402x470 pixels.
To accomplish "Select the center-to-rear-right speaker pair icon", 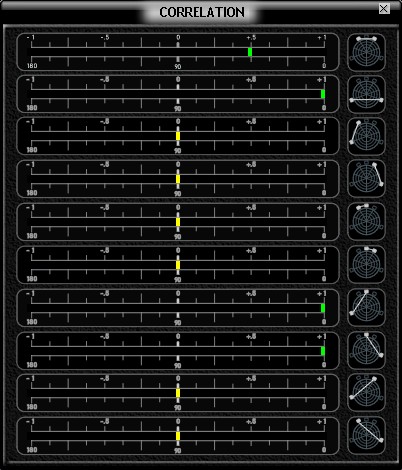I will point(366,350).
